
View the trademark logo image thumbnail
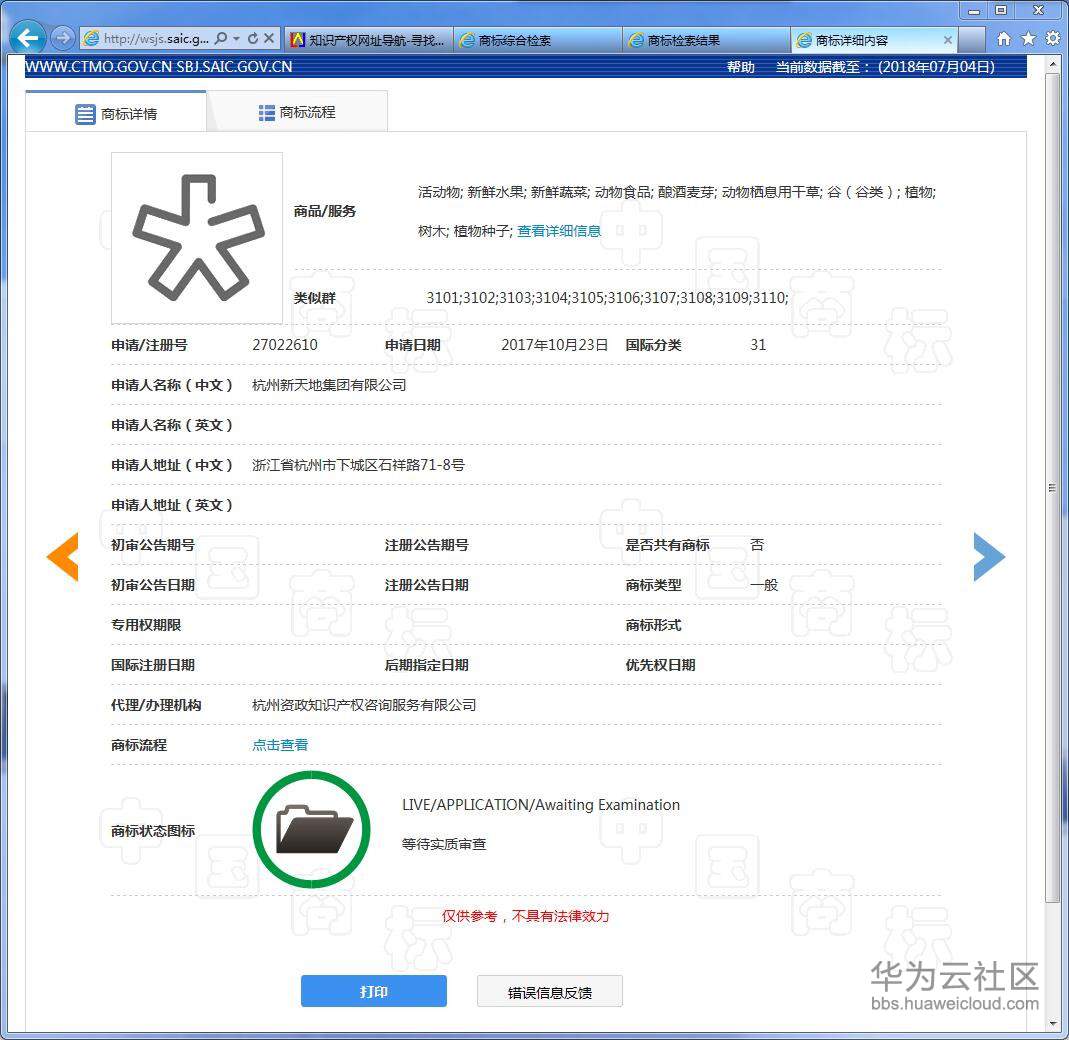pyautogui.click(x=196, y=237)
